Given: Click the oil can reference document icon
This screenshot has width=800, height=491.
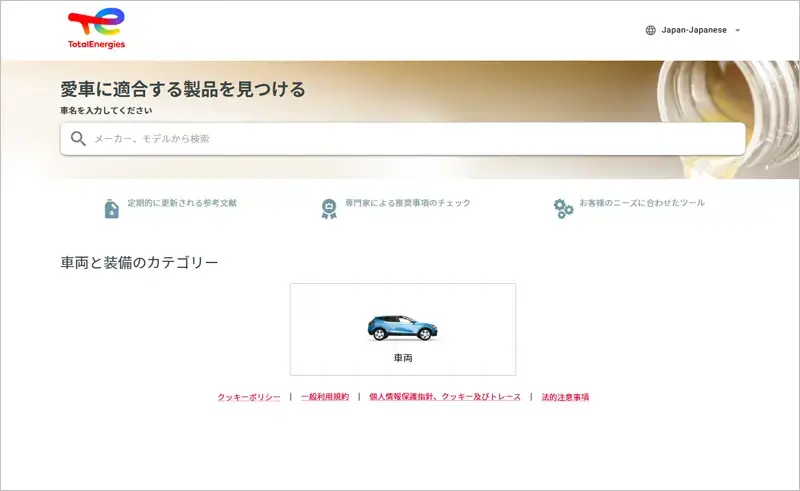Looking at the screenshot, I should point(112,209).
